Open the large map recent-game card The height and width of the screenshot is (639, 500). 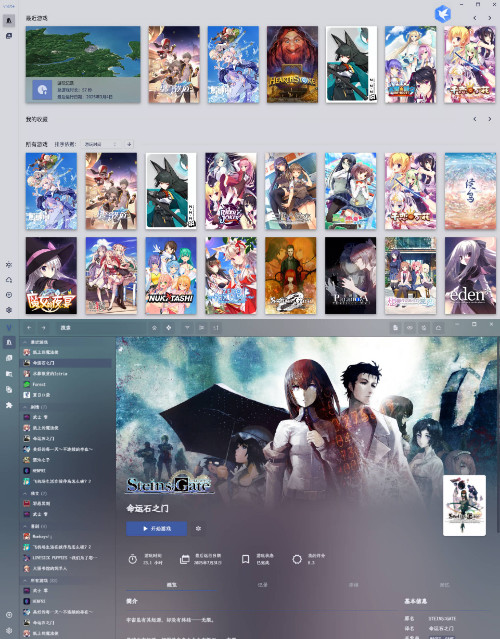point(83,64)
